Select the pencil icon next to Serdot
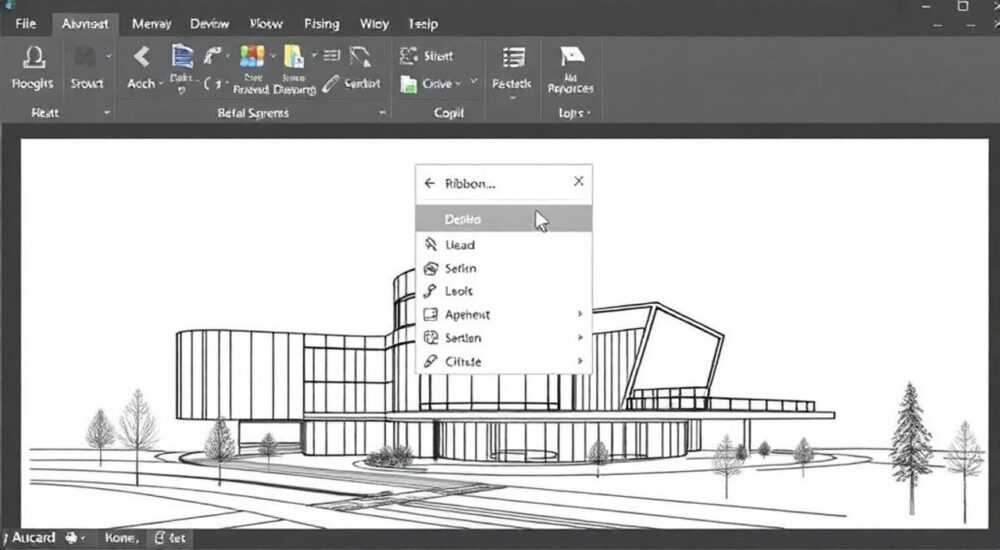Image resolution: width=1000 pixels, height=550 pixels. tap(330, 84)
